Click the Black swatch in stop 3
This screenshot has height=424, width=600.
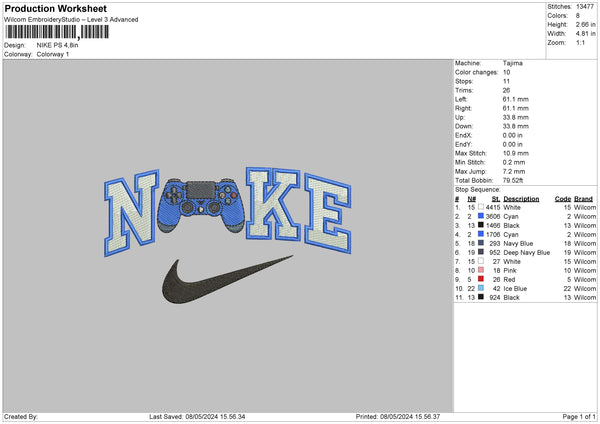(x=481, y=225)
